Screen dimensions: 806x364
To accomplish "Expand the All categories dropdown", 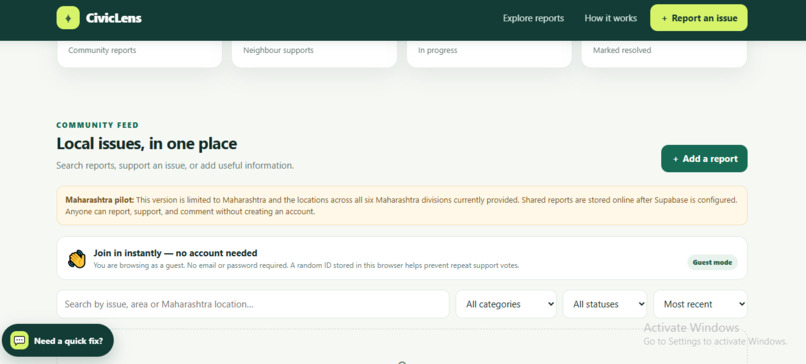I will (x=506, y=304).
